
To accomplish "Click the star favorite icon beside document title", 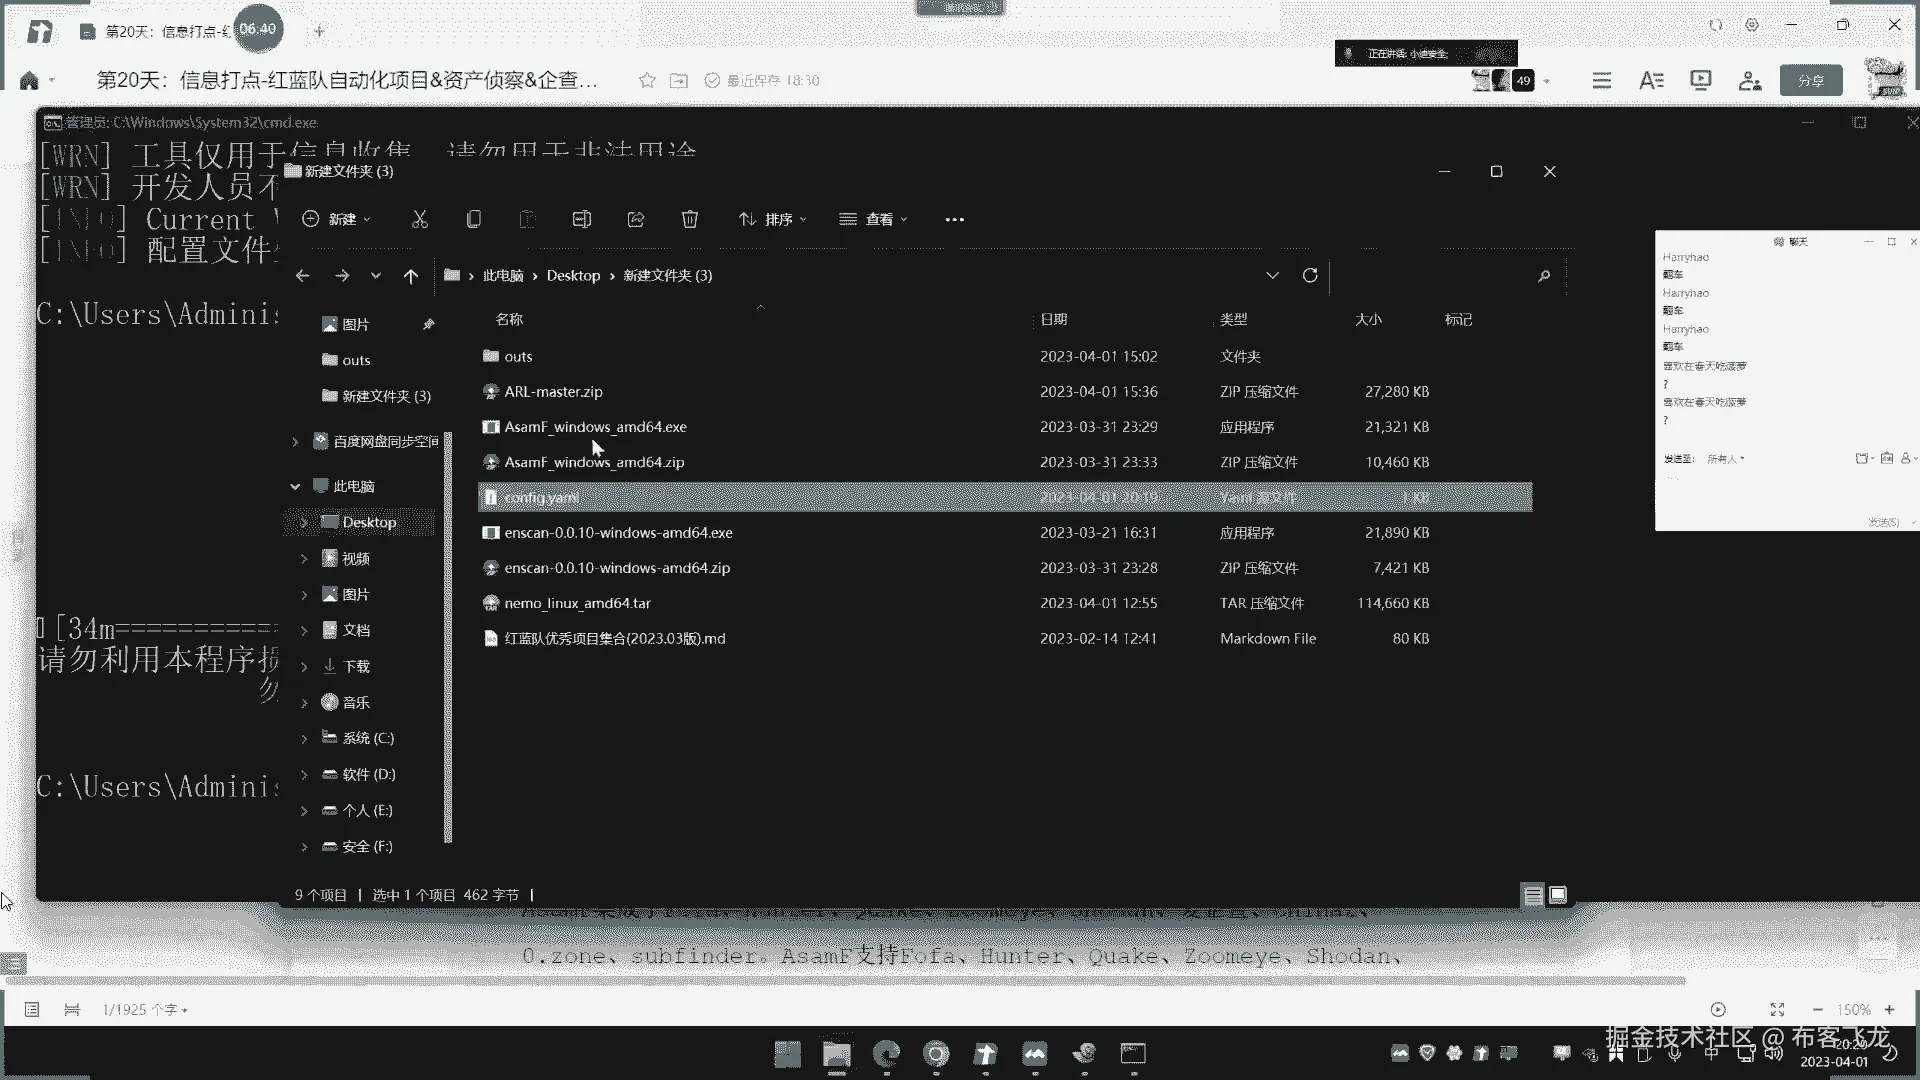I will [x=647, y=80].
